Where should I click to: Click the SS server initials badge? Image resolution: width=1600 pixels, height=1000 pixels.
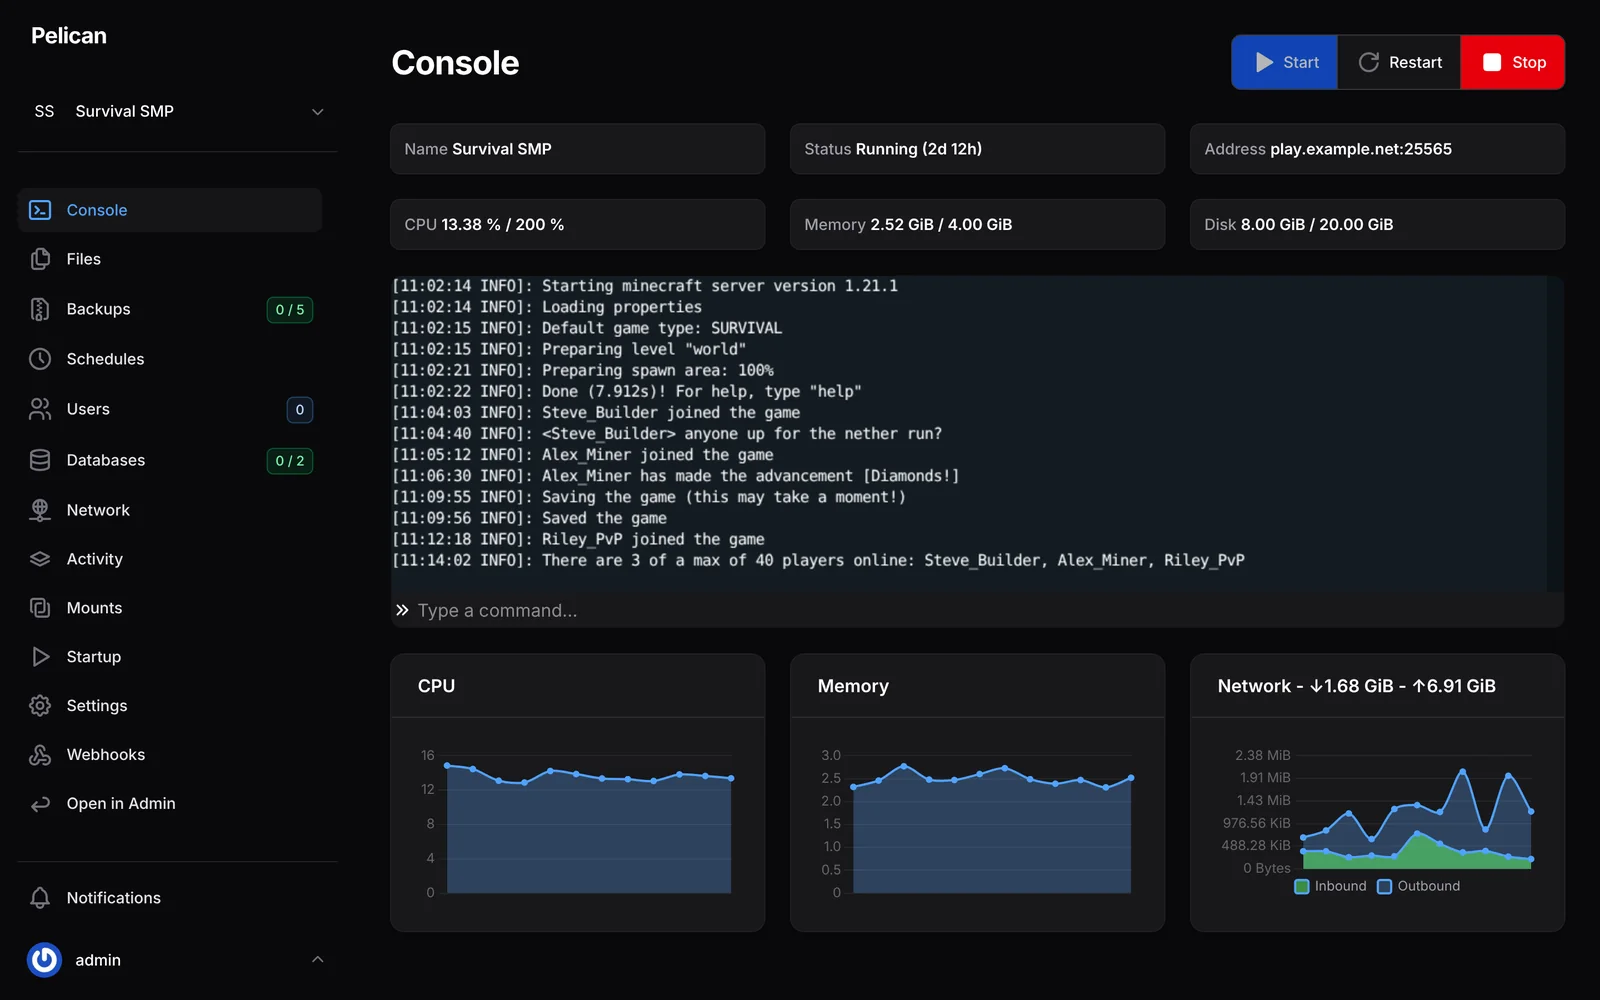(44, 111)
